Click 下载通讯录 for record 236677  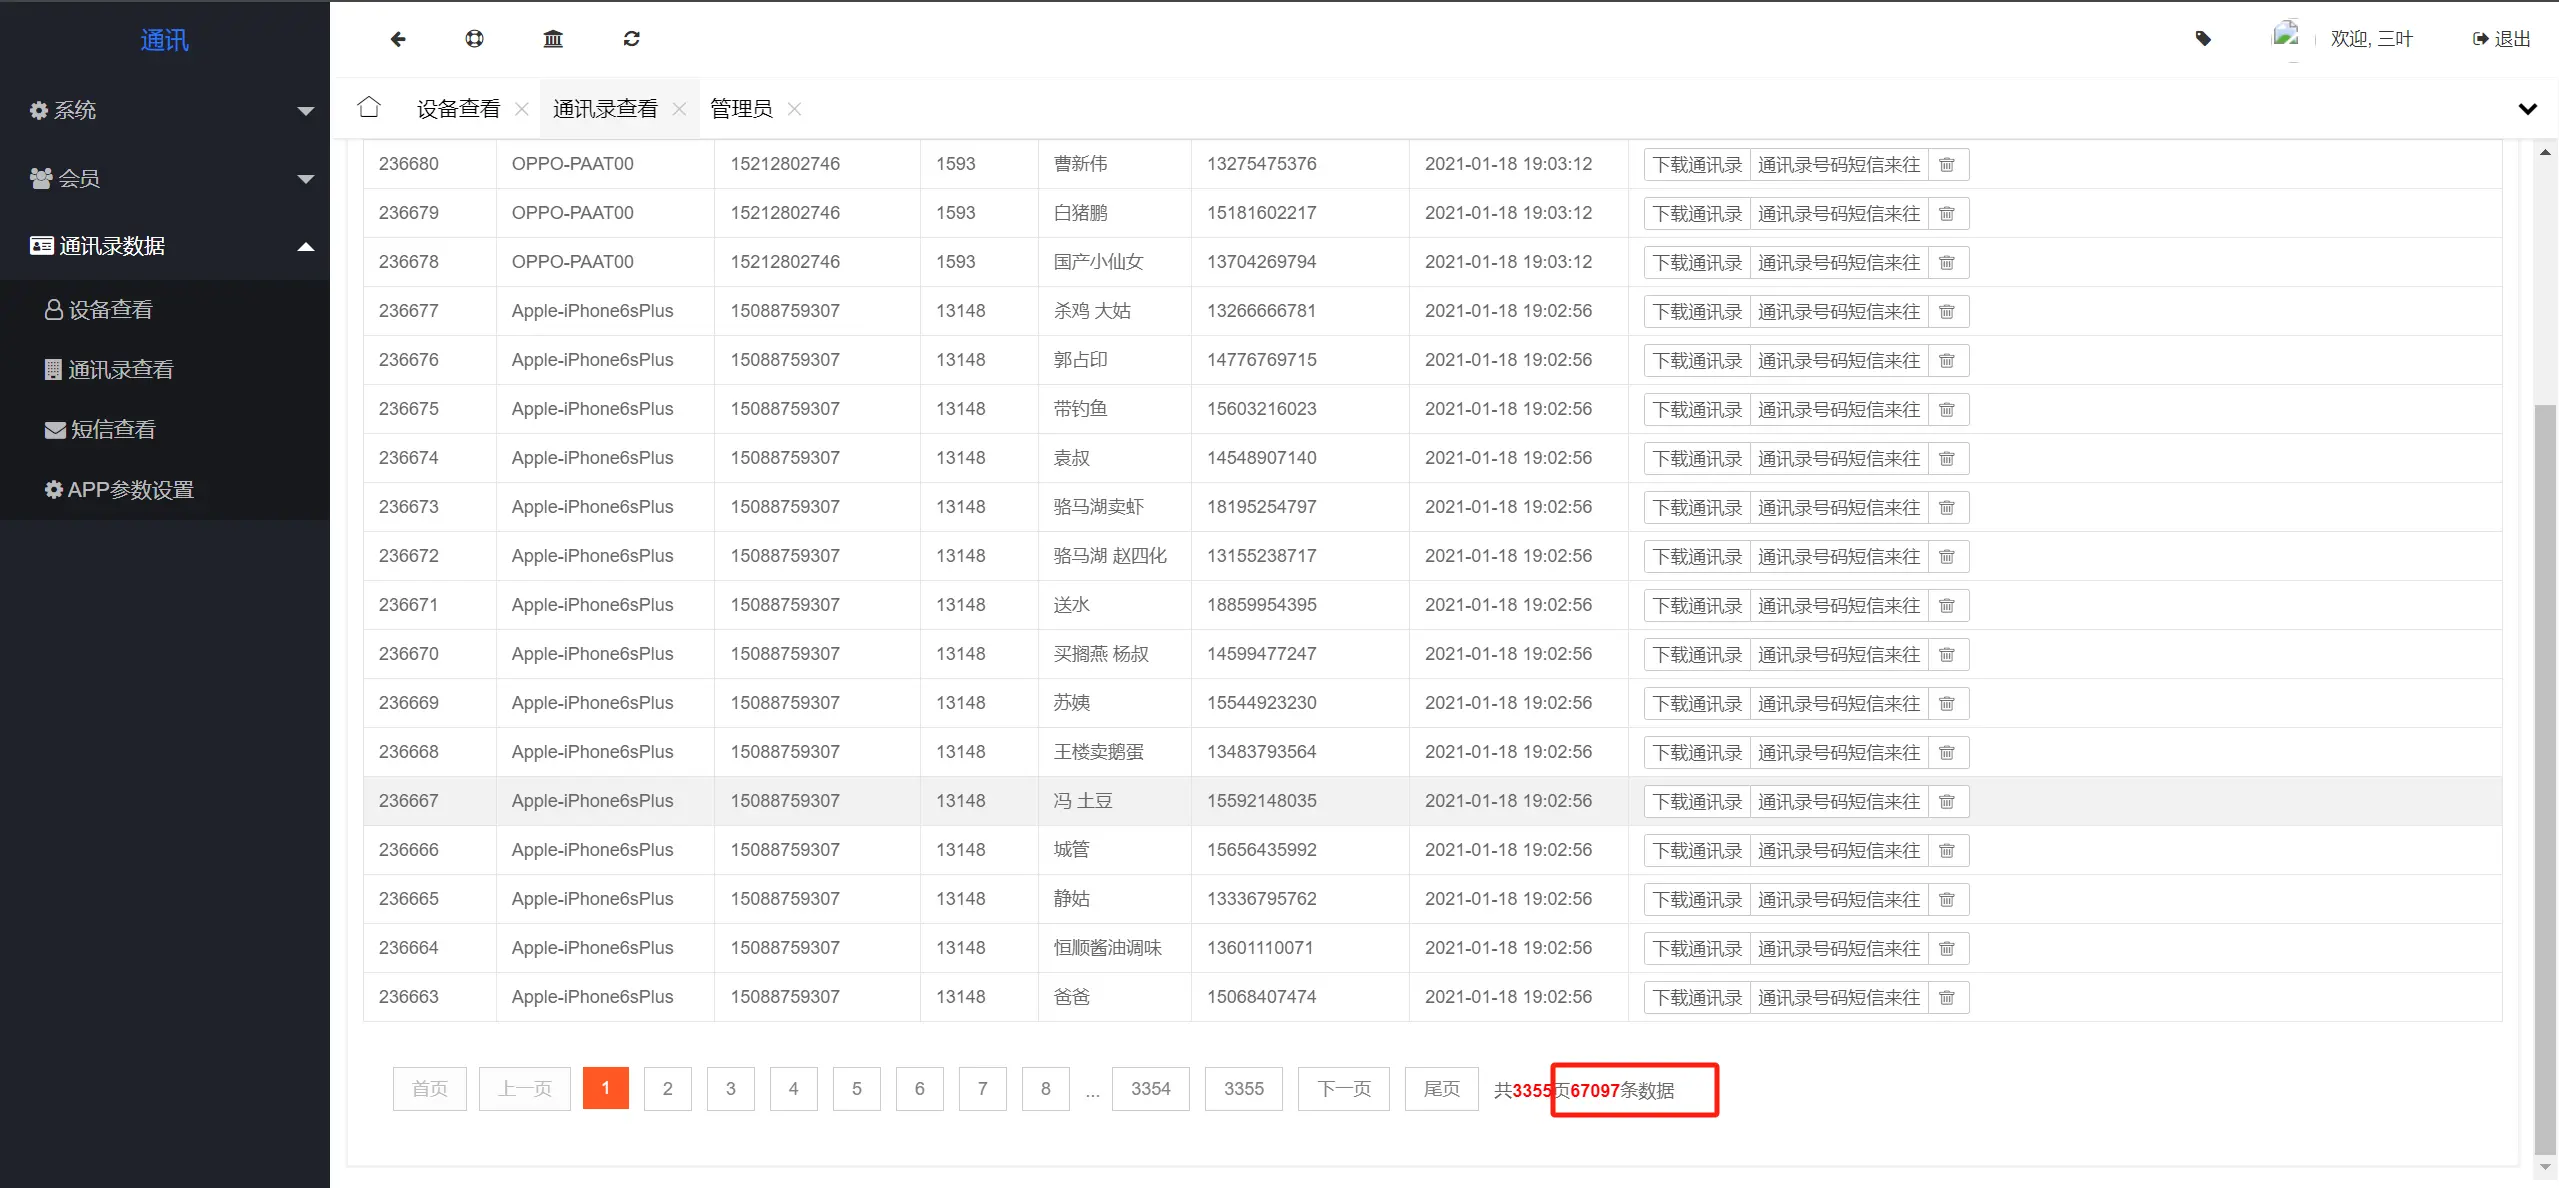click(x=1697, y=312)
